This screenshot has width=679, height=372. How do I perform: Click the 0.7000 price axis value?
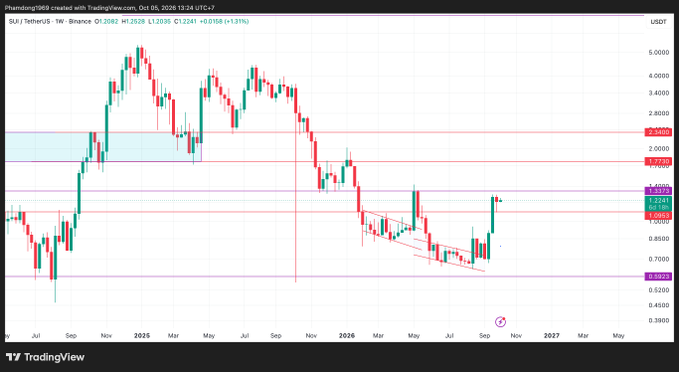point(658,259)
